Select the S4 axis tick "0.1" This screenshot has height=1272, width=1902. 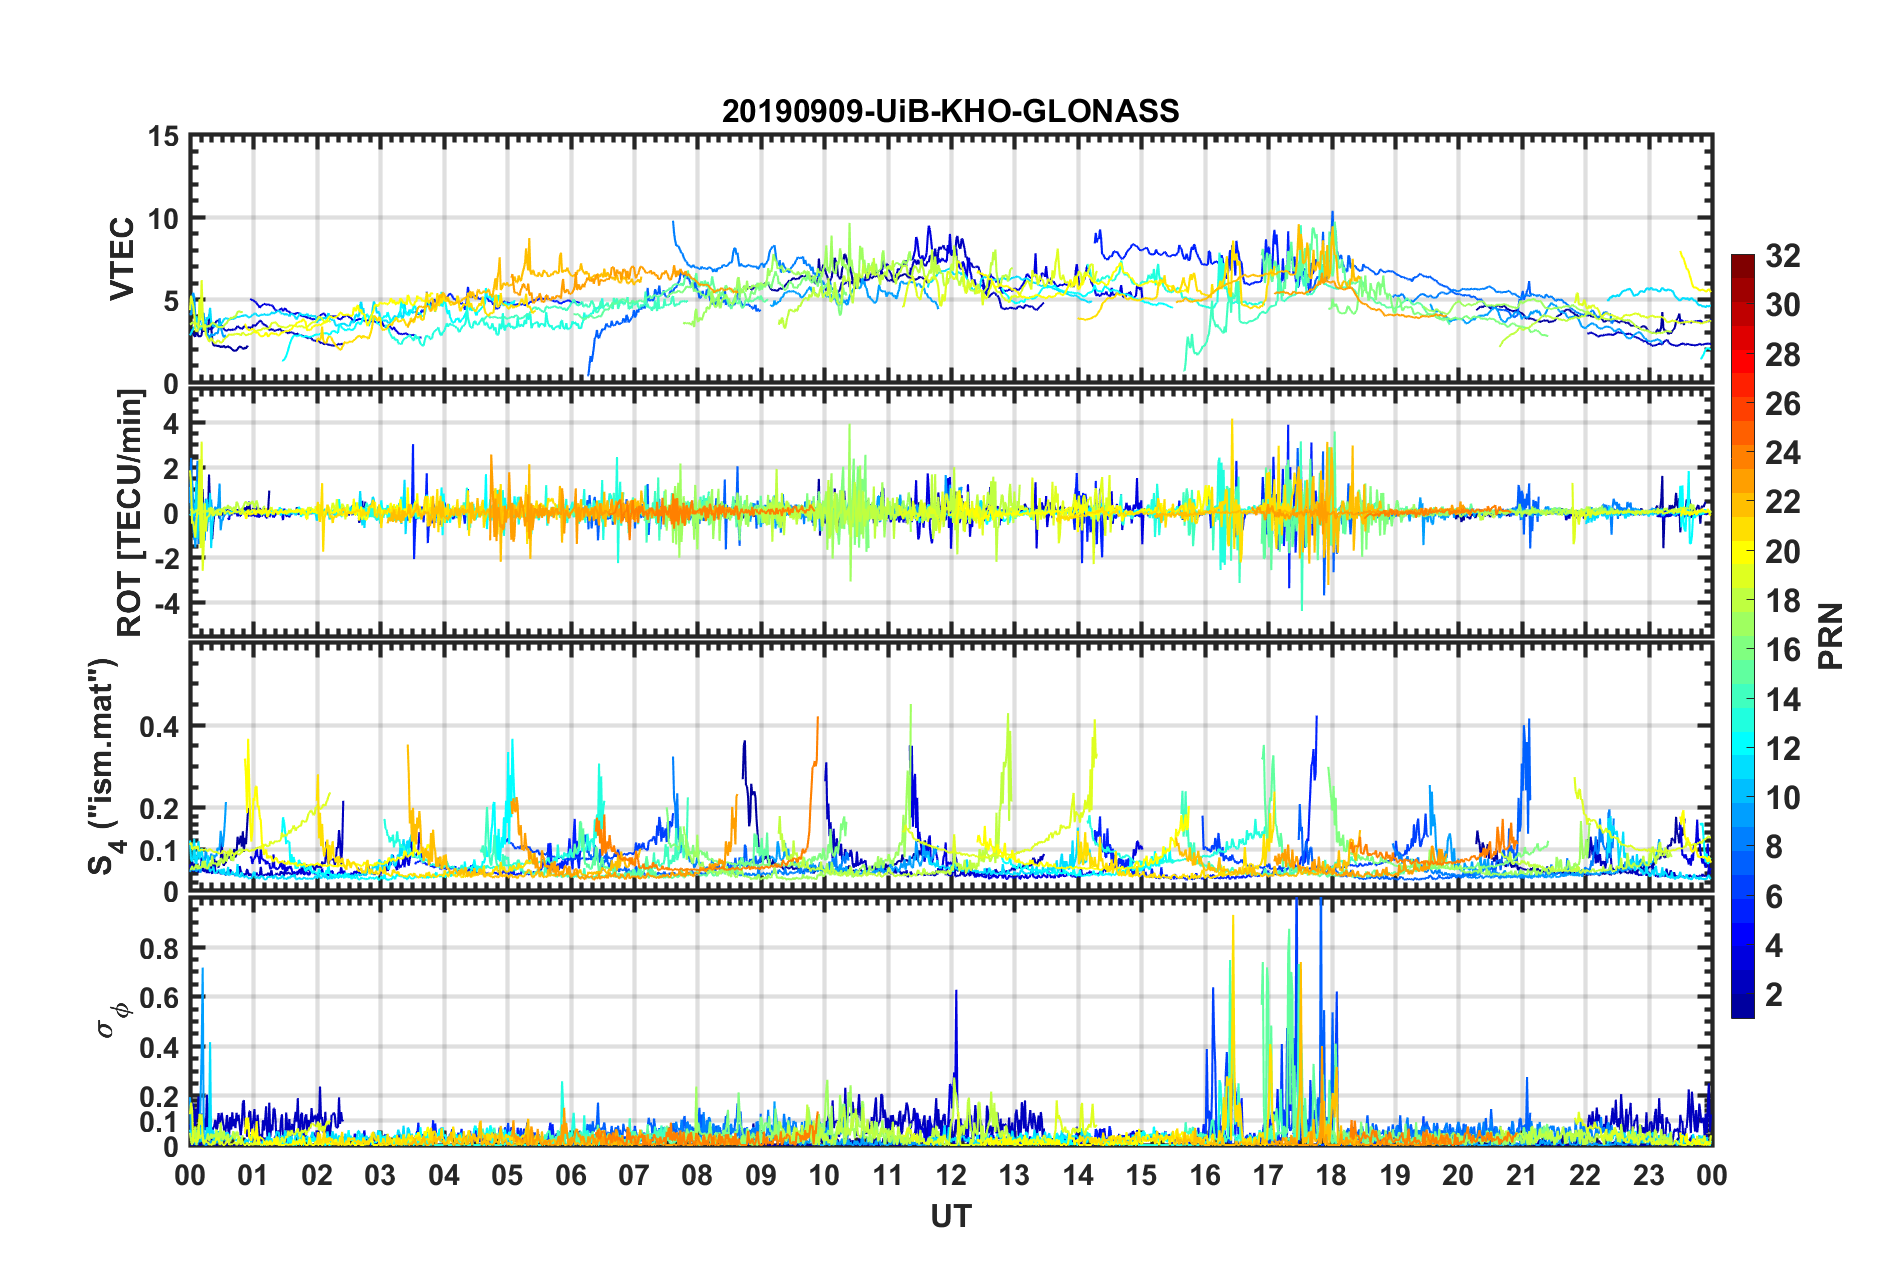pyautogui.click(x=159, y=851)
